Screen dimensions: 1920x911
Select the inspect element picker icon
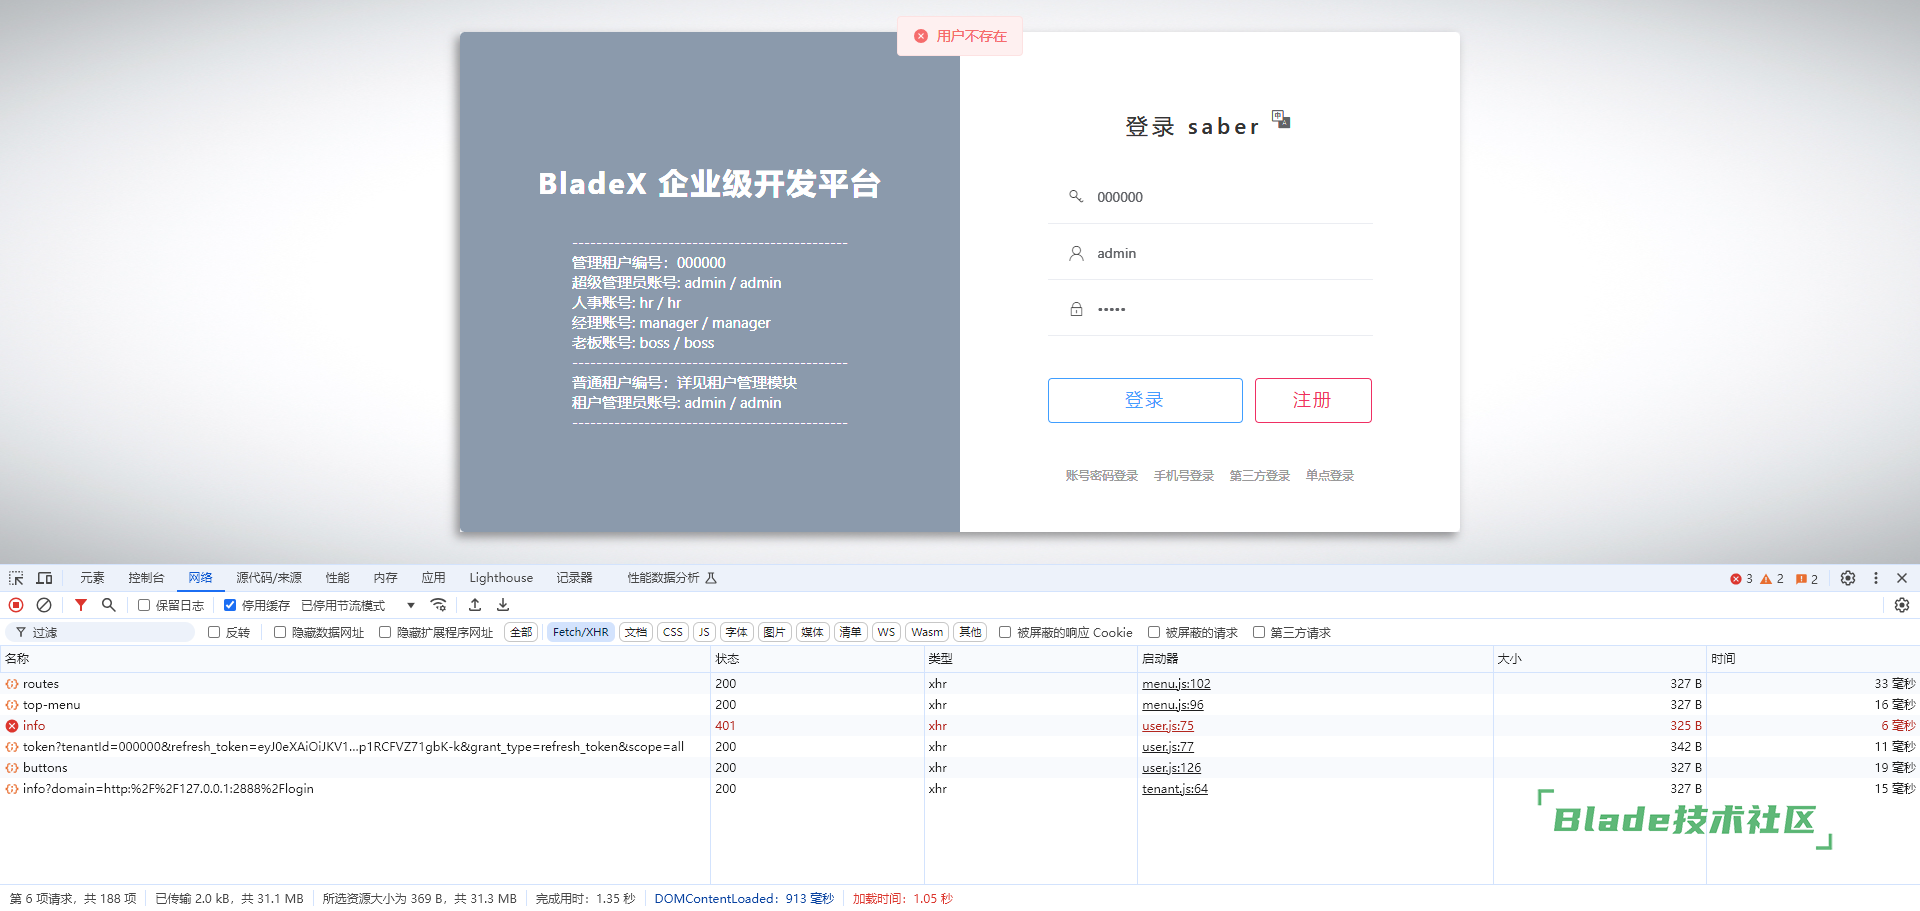[x=16, y=578]
